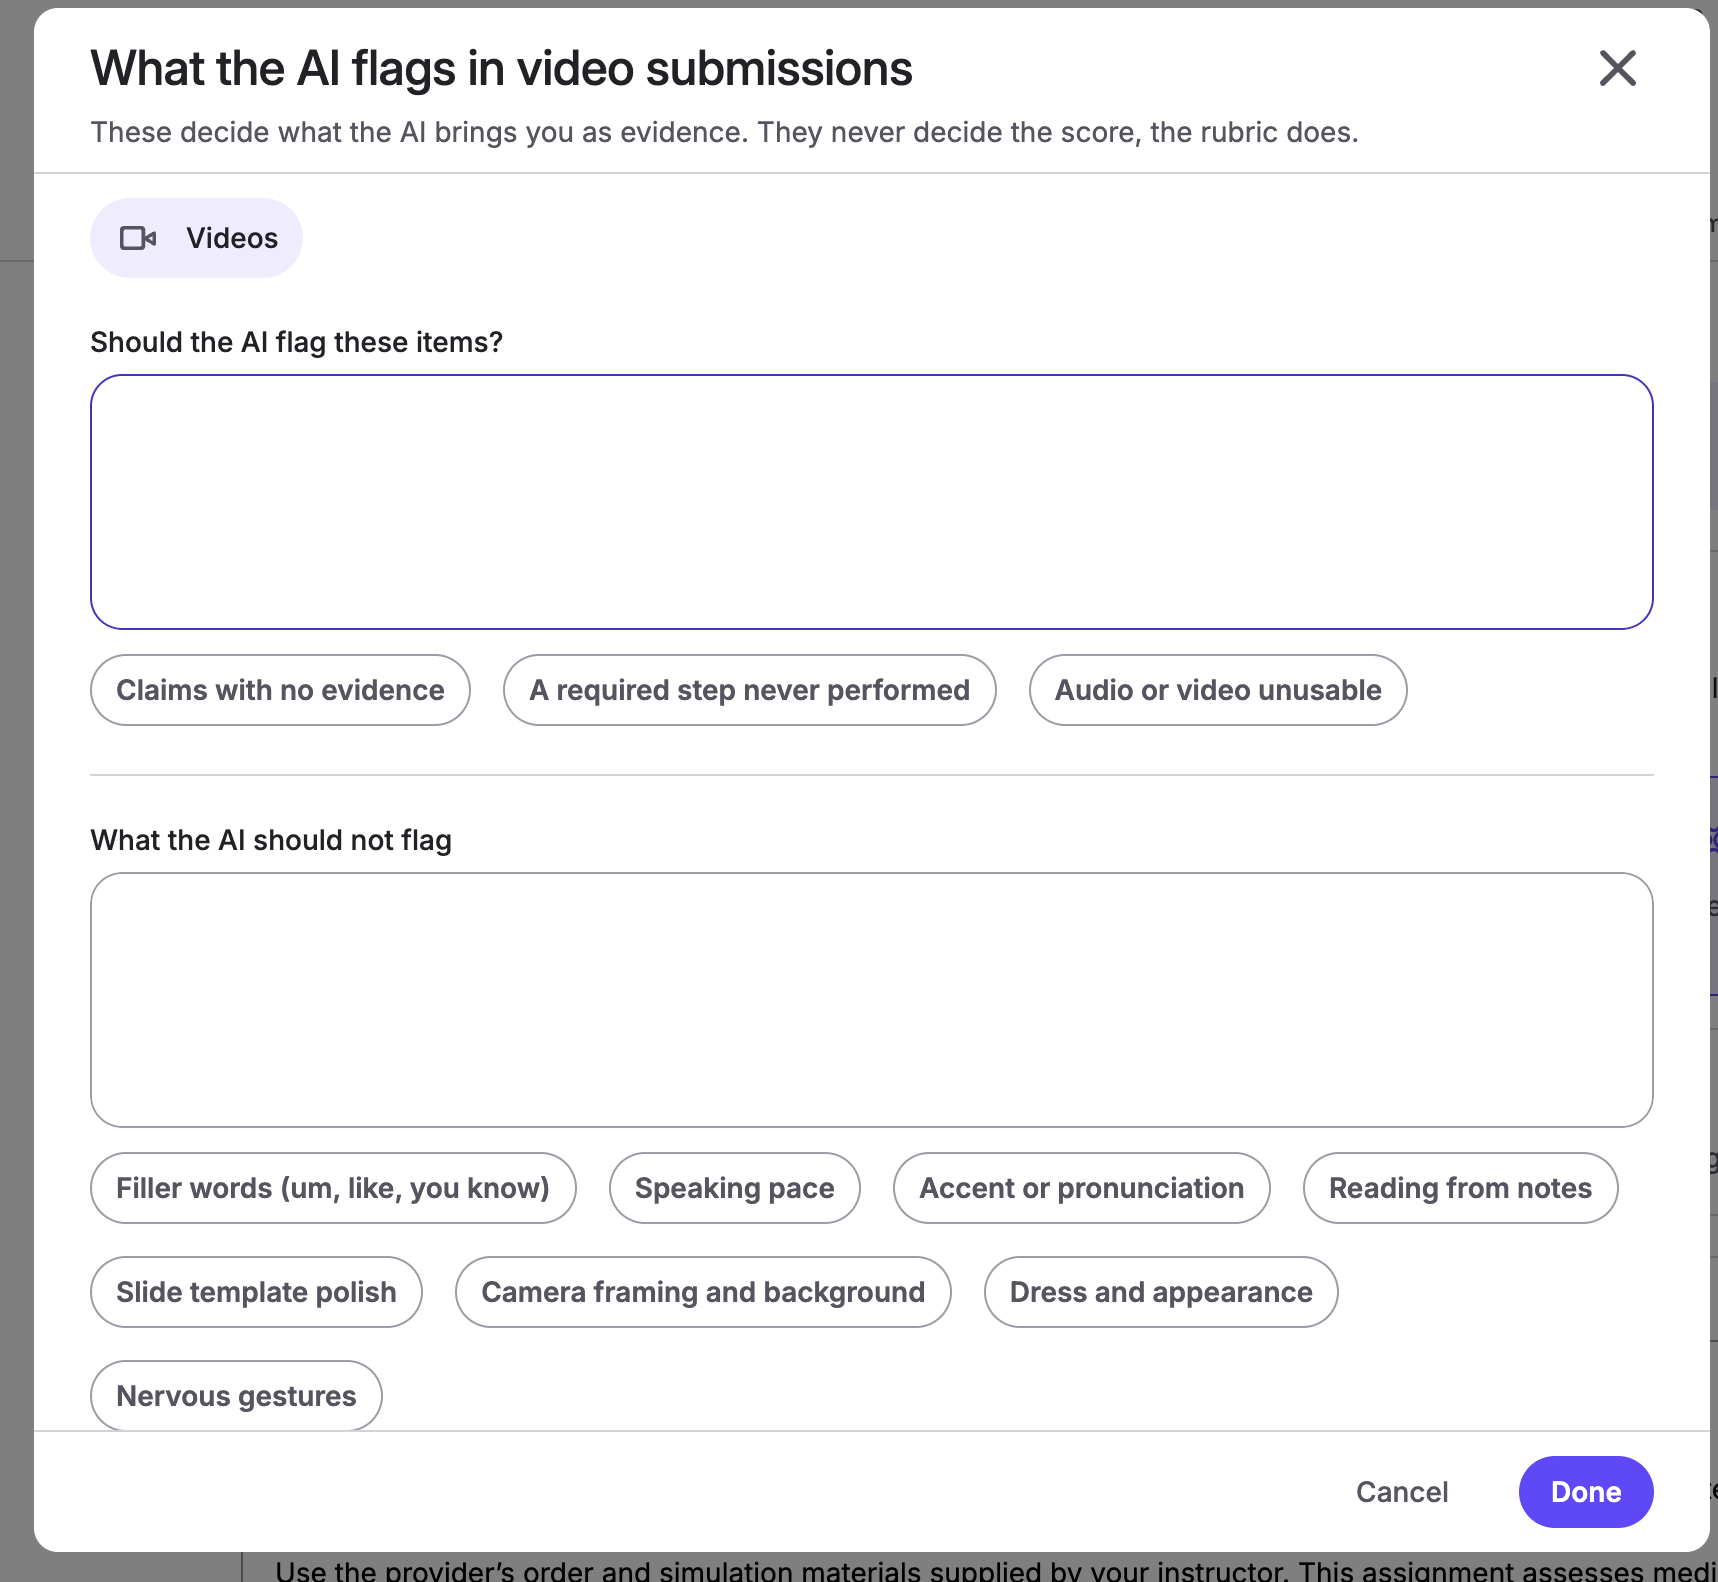The width and height of the screenshot is (1718, 1582).
Task: Add 'Camera framing and background' chip
Action: click(703, 1292)
